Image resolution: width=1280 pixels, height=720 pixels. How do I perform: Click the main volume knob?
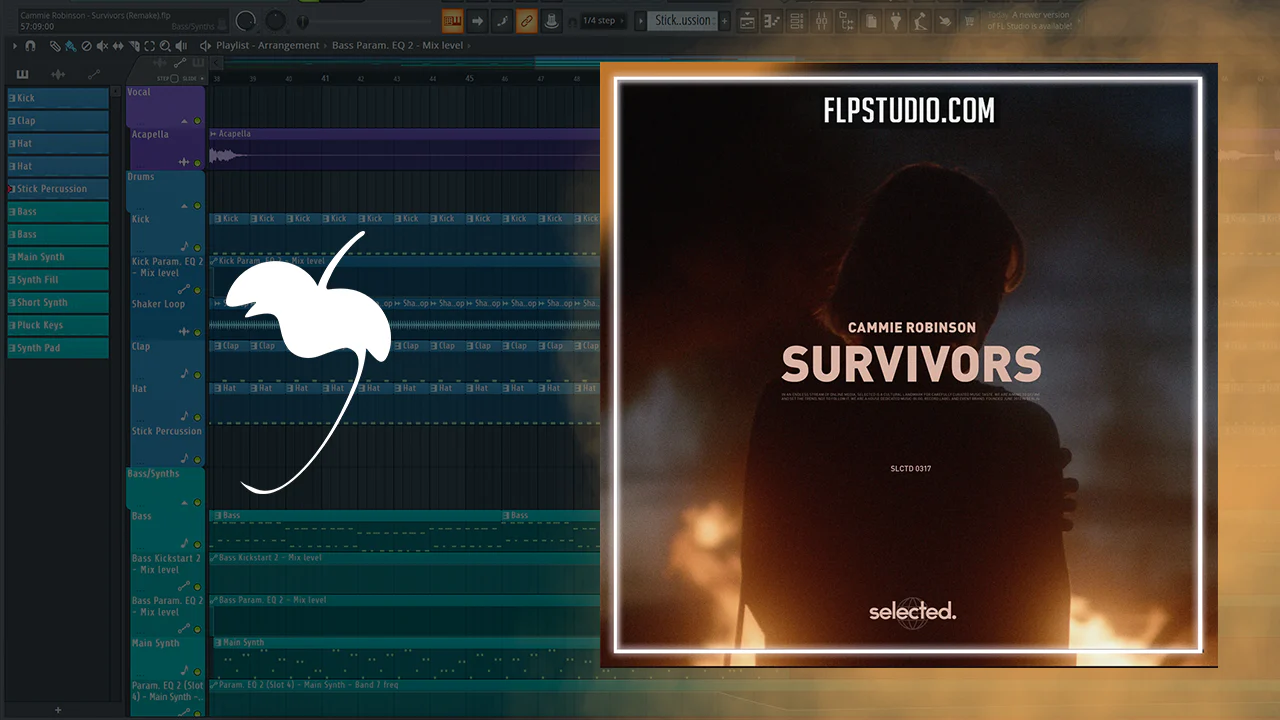click(245, 19)
